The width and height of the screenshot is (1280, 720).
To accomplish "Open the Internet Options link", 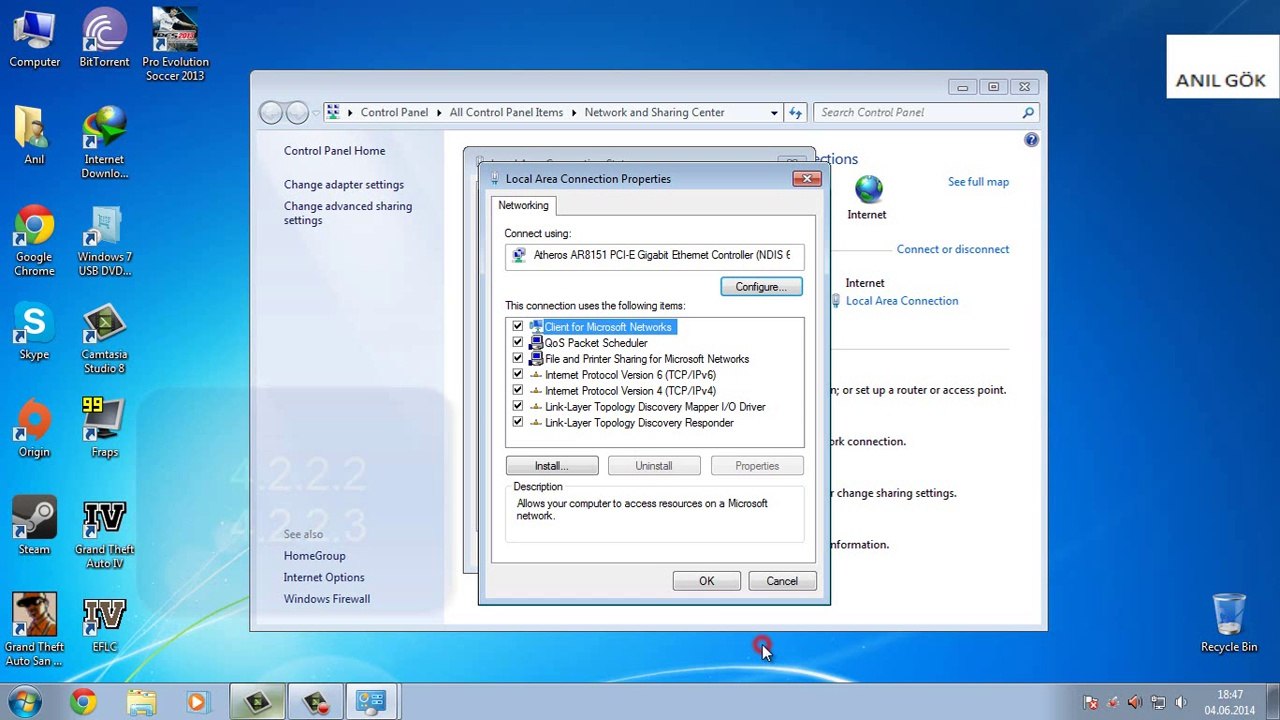I will (324, 577).
